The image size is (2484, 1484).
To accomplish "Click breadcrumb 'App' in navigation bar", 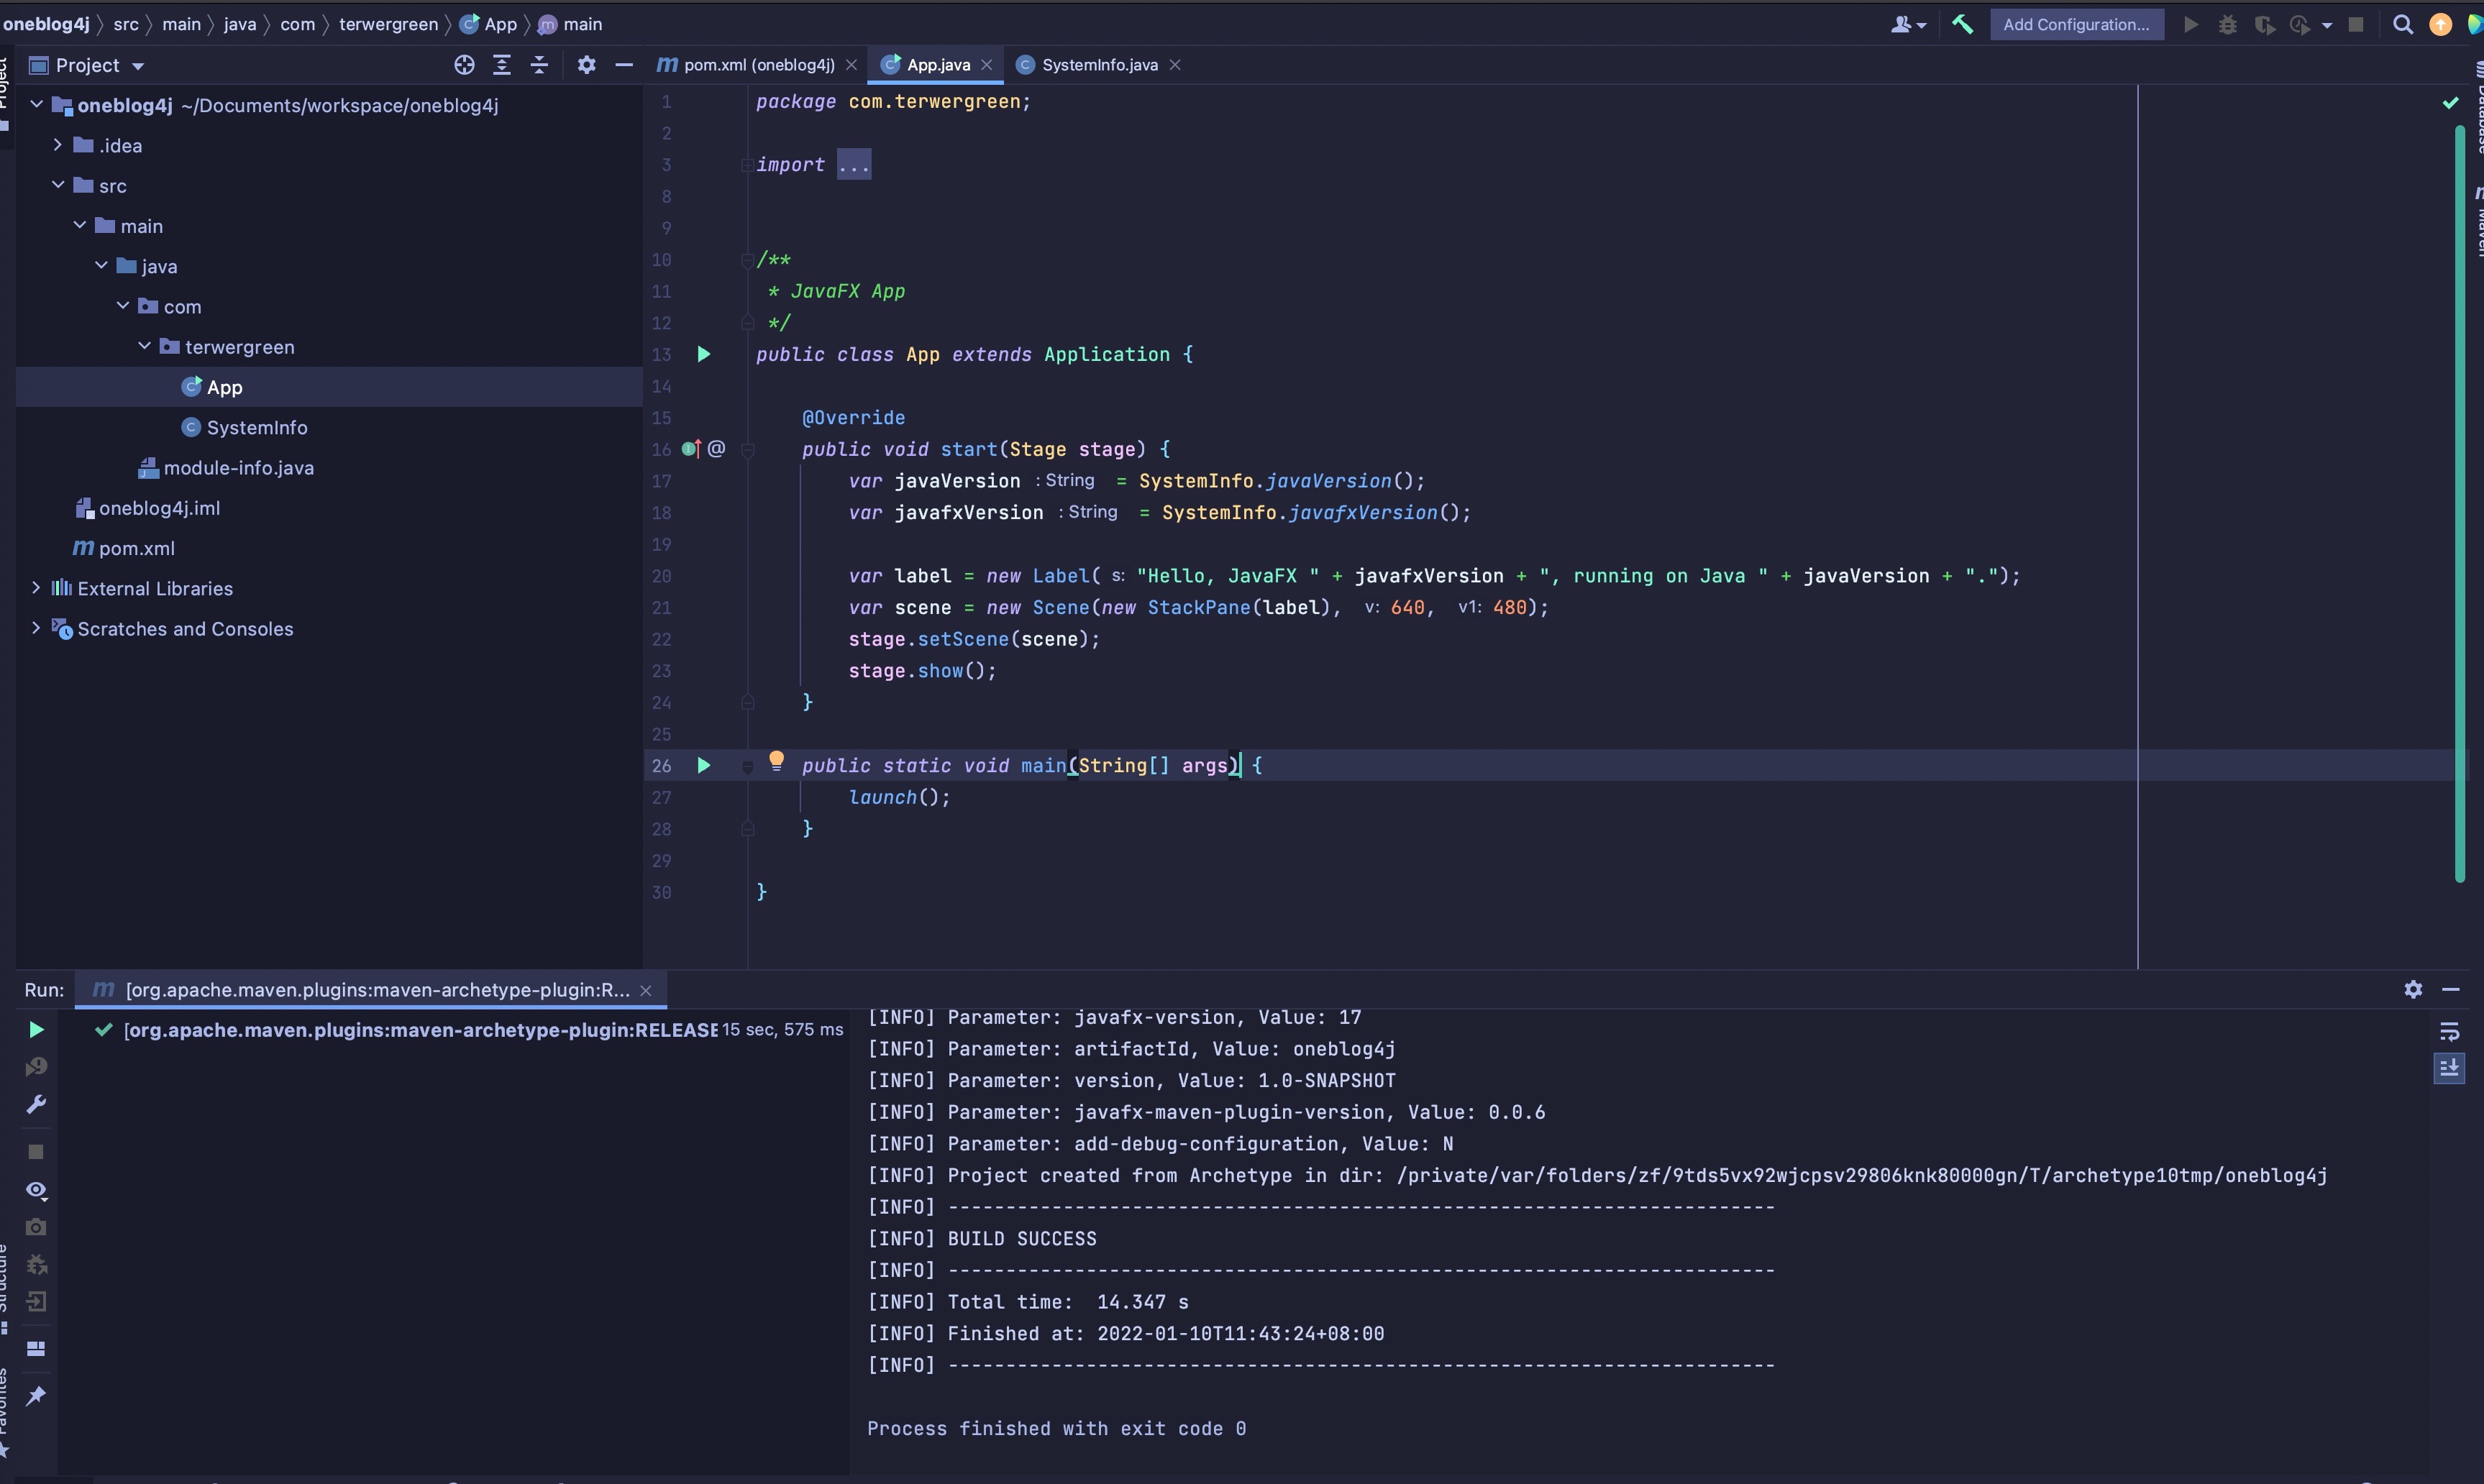I will click(489, 24).
